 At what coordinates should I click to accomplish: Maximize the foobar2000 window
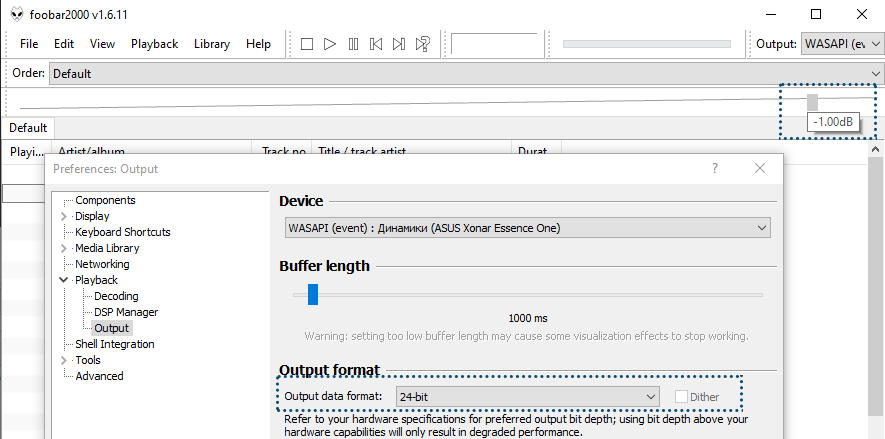(x=816, y=14)
